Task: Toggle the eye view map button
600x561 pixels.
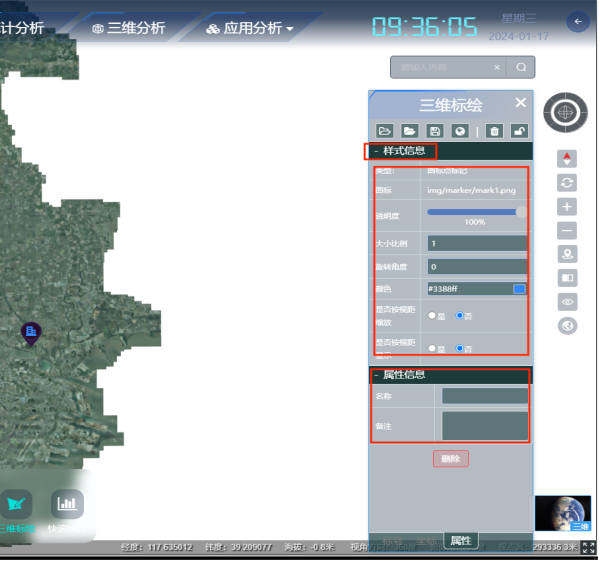Action: coord(567,302)
